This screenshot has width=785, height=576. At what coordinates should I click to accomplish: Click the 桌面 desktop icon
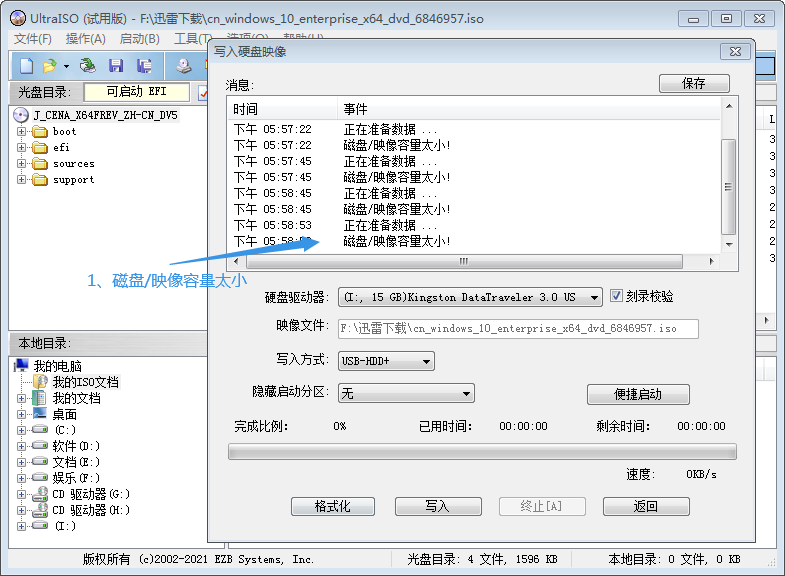(40, 414)
